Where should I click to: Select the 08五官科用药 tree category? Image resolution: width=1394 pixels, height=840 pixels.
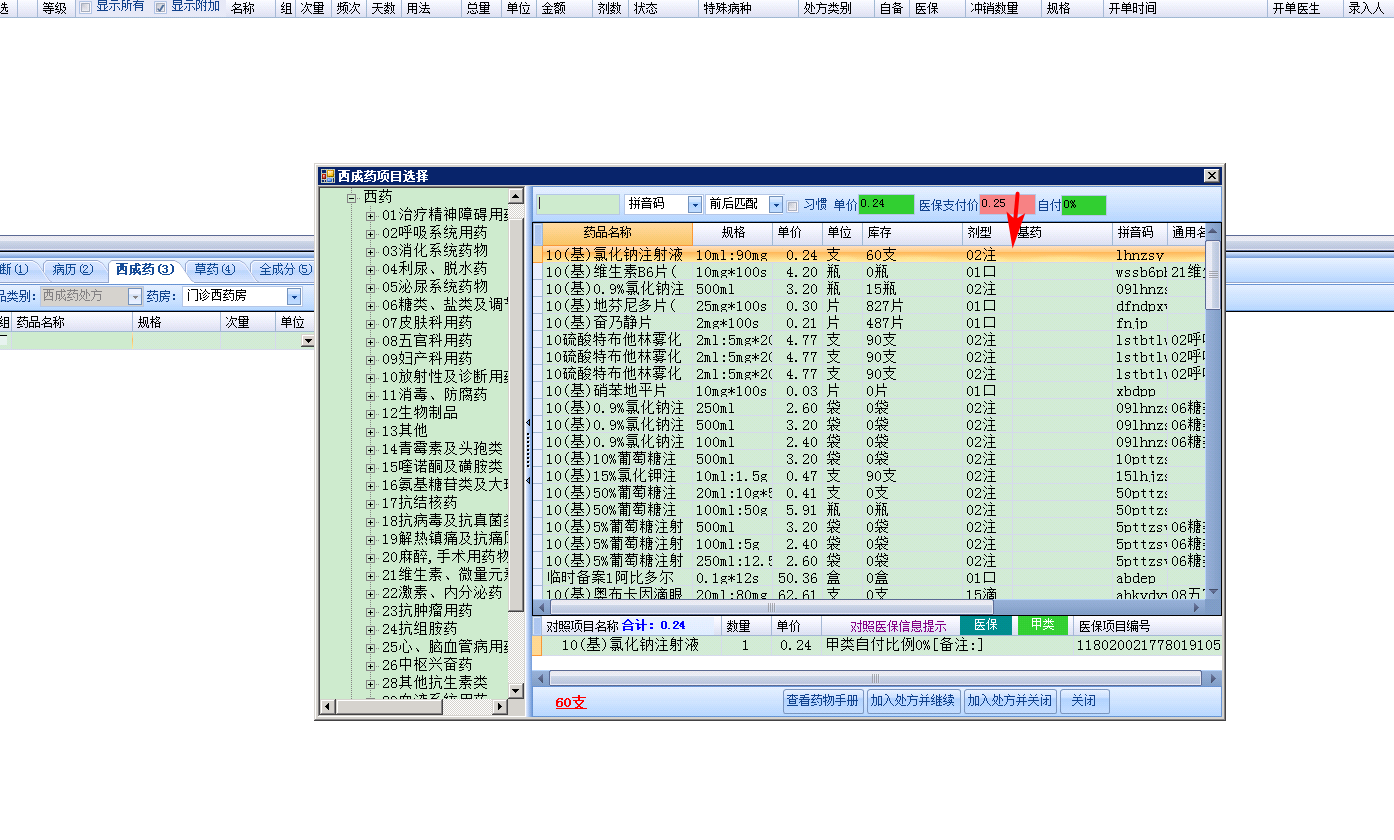(427, 341)
